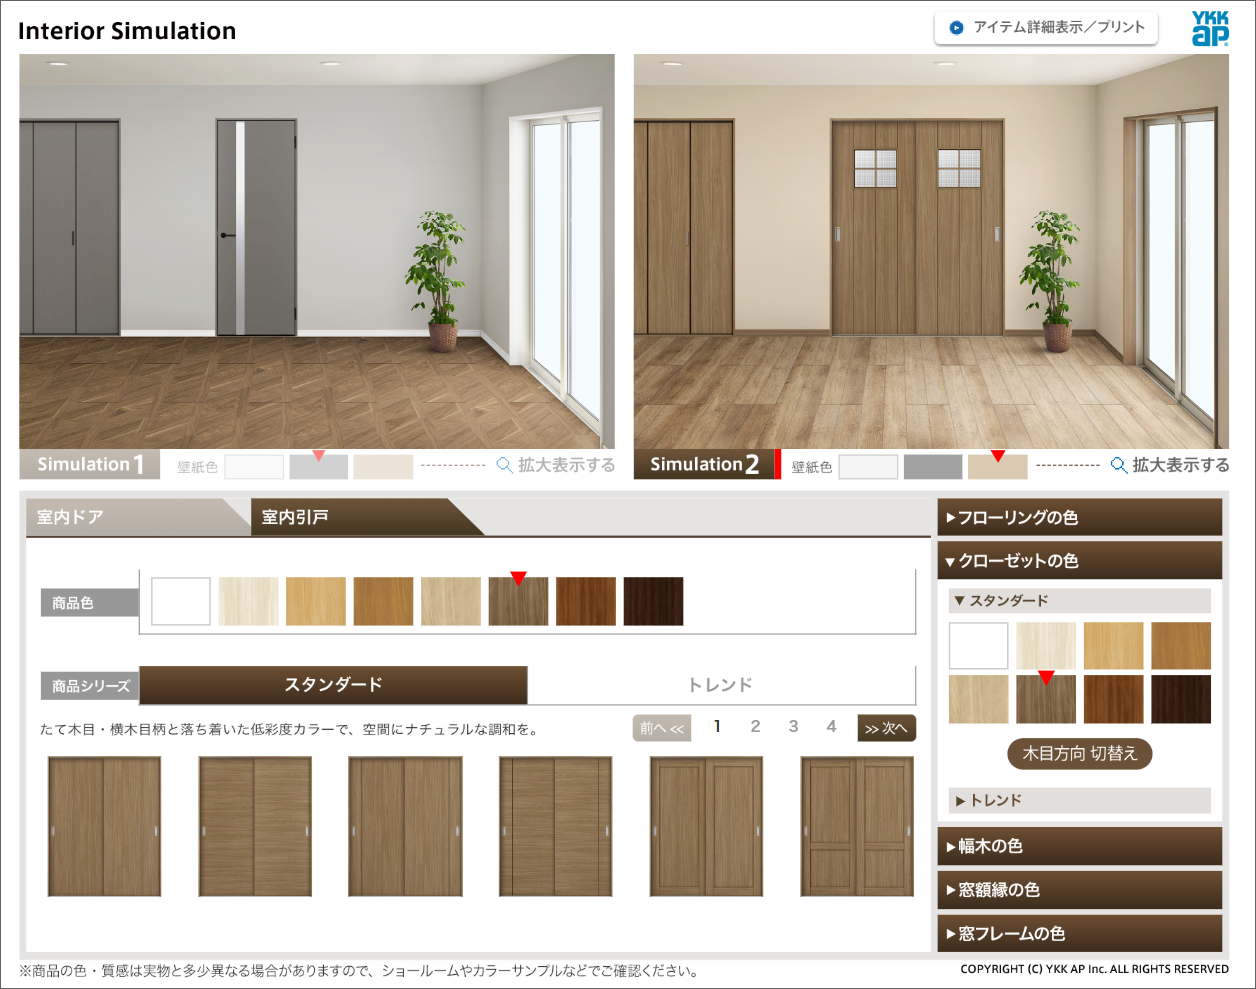1256x989 pixels.
Task: Select white wallpaper swatch for Simulation 1
Action: (x=254, y=467)
